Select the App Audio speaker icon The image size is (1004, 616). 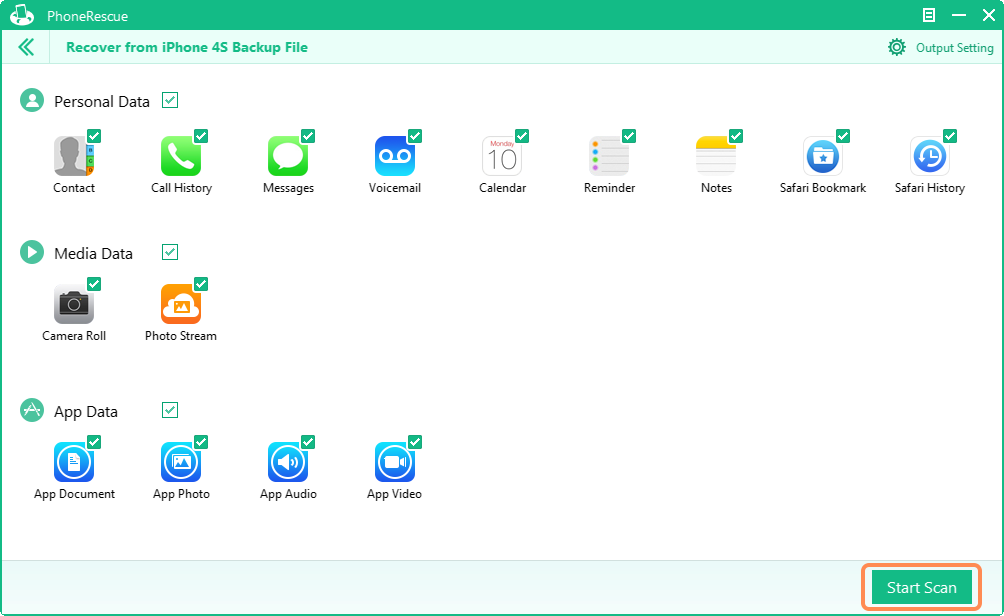coord(287,462)
